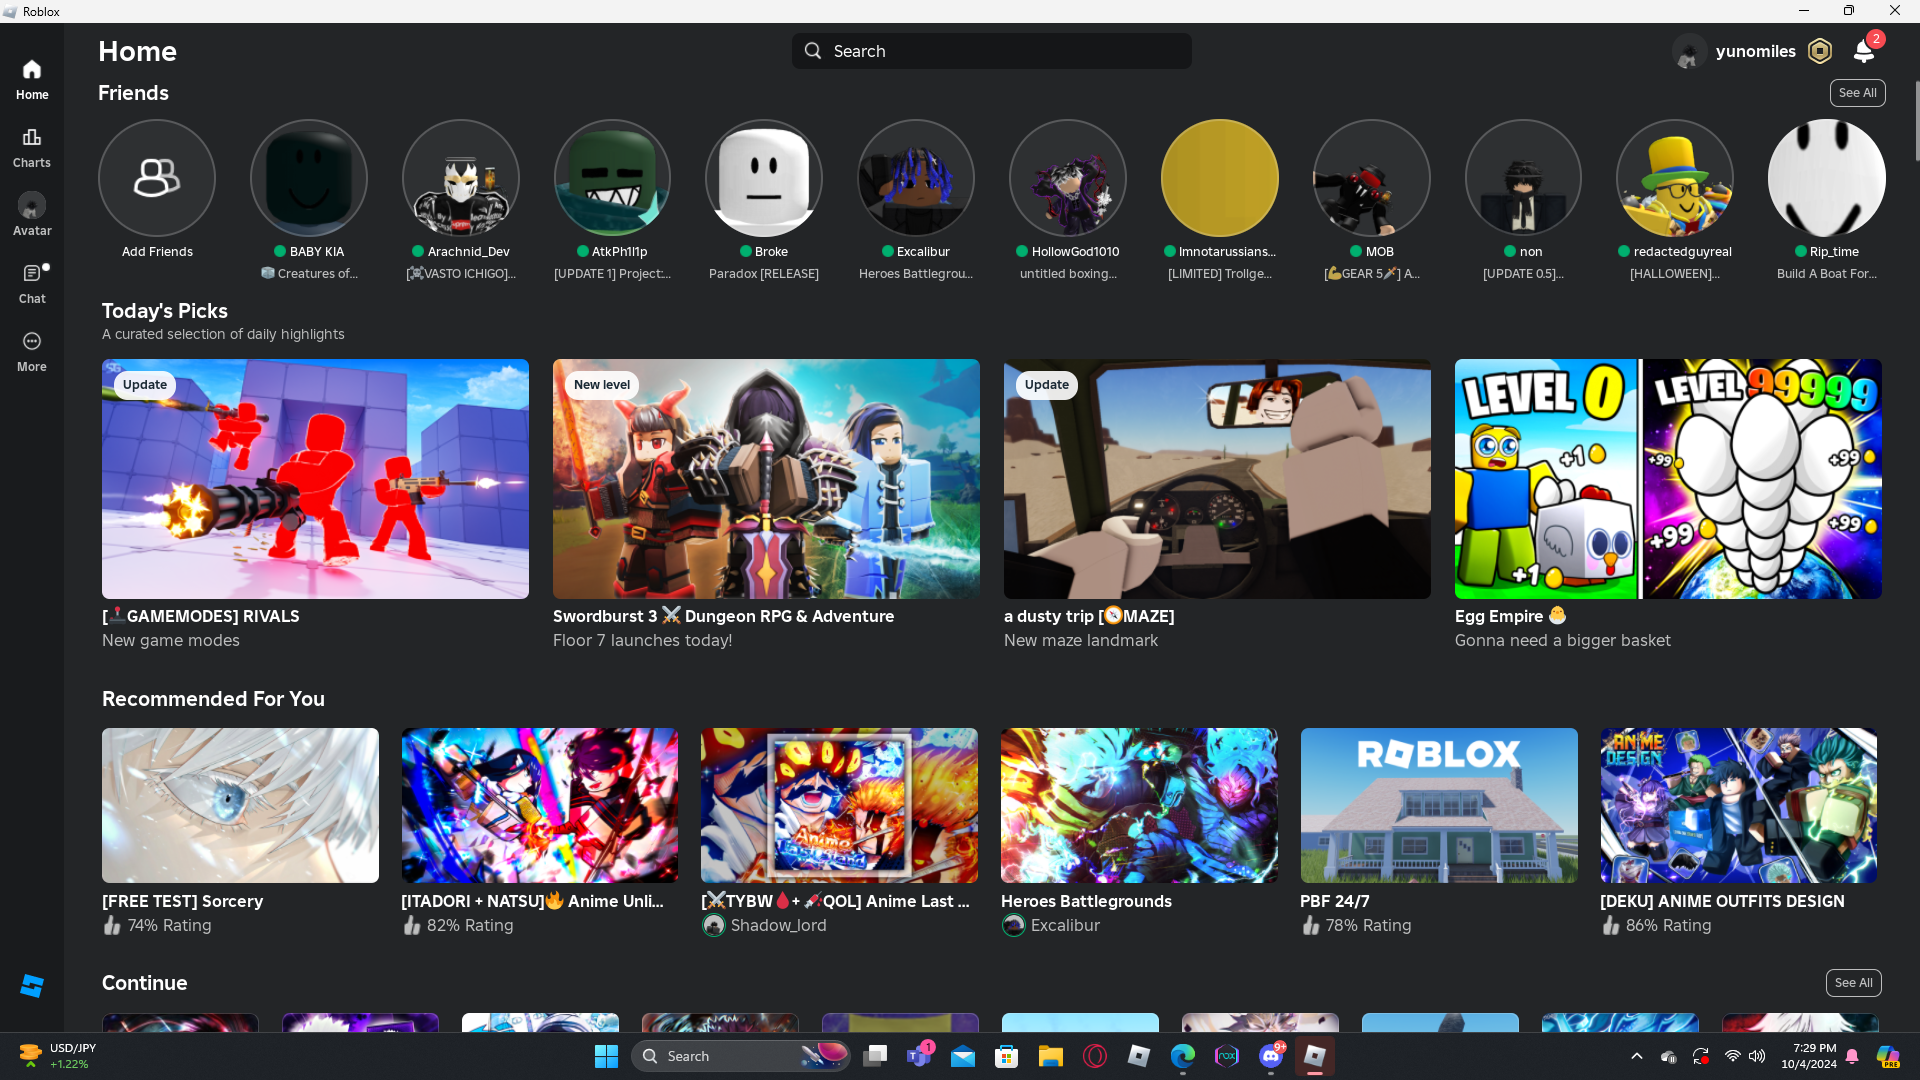Open ANIME OUTFITS DESIGN thumbnail
The width and height of the screenshot is (1920, 1080).
(1739, 805)
